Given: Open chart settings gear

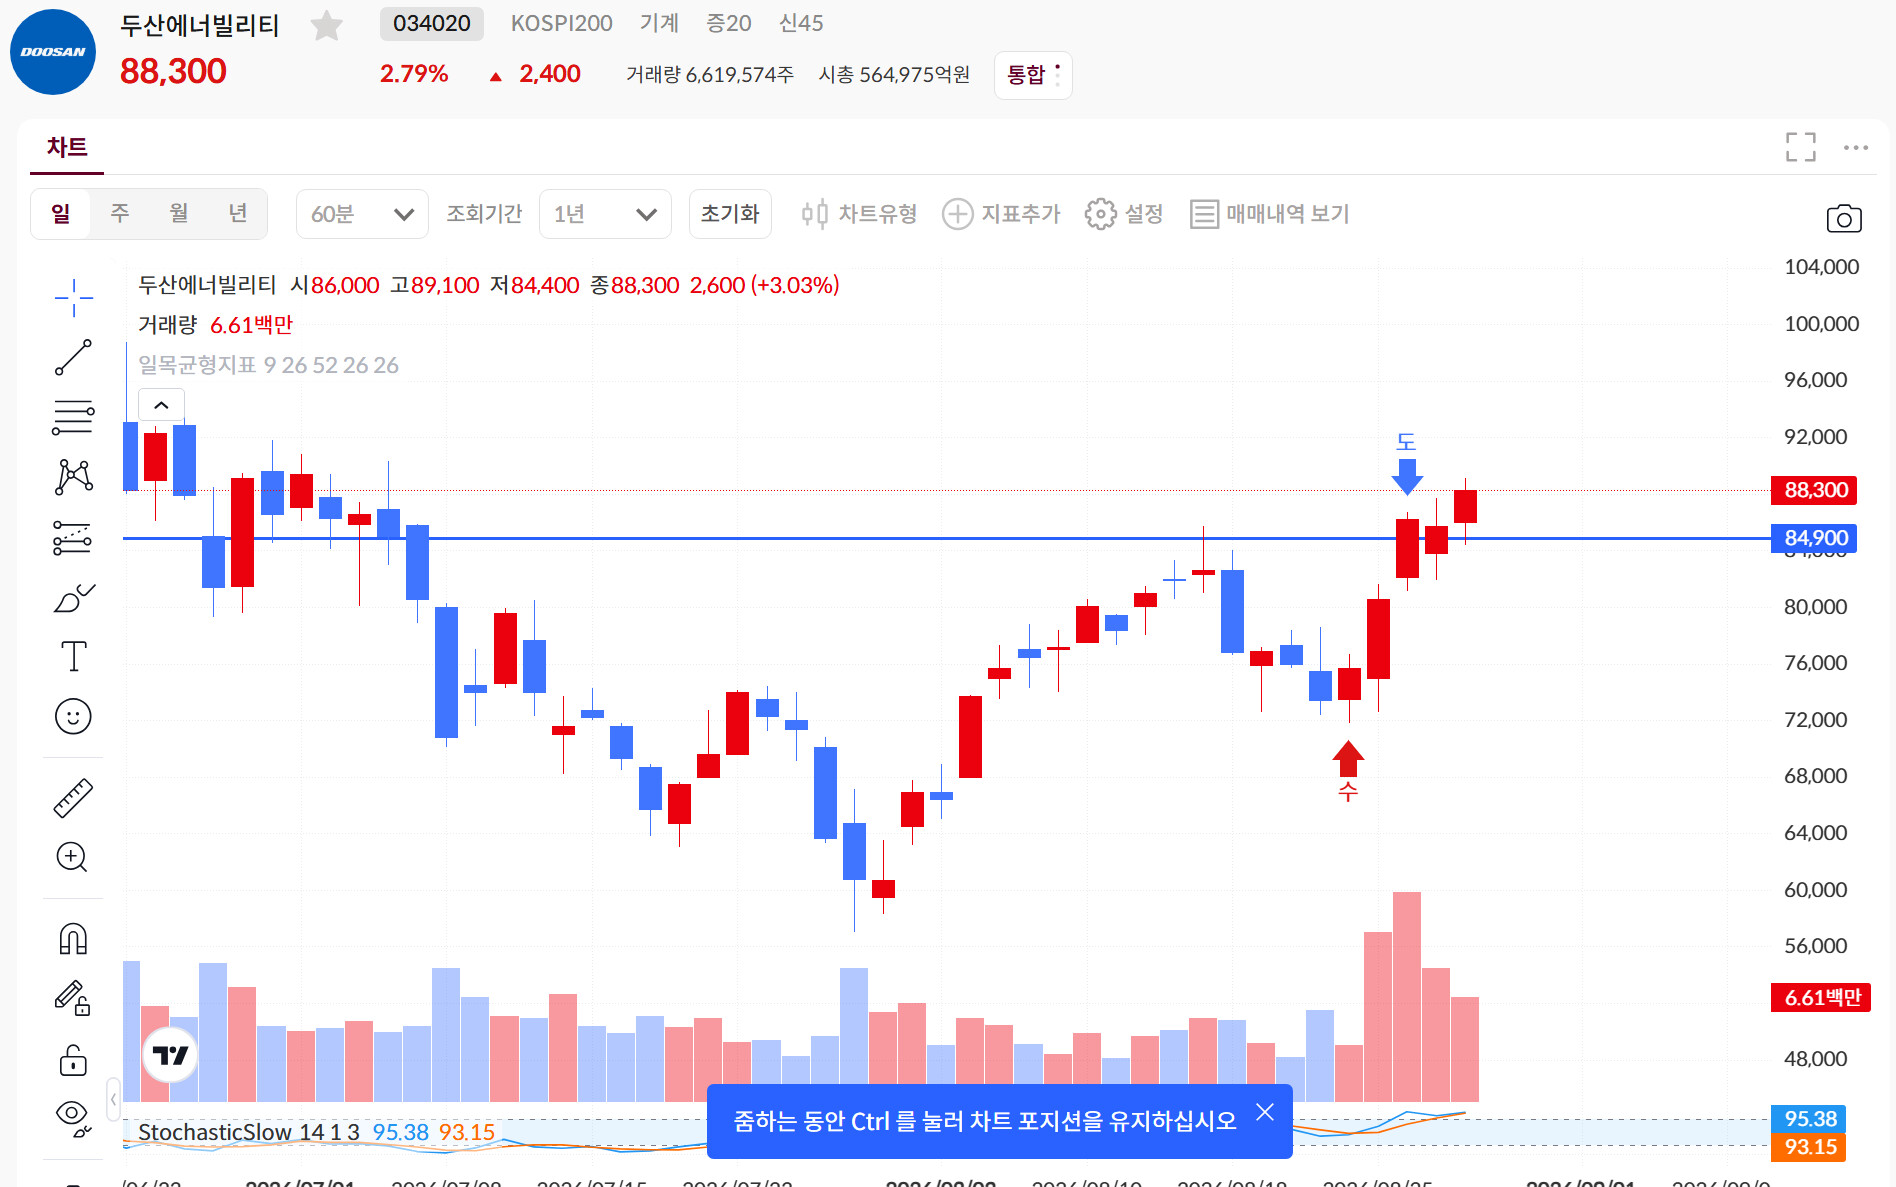Looking at the screenshot, I should tap(1124, 214).
